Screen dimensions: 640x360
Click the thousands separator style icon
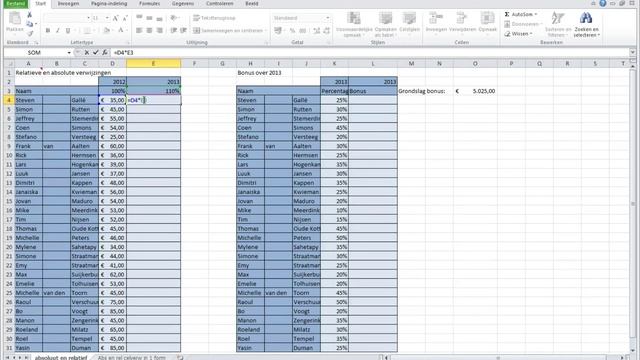tap(302, 31)
